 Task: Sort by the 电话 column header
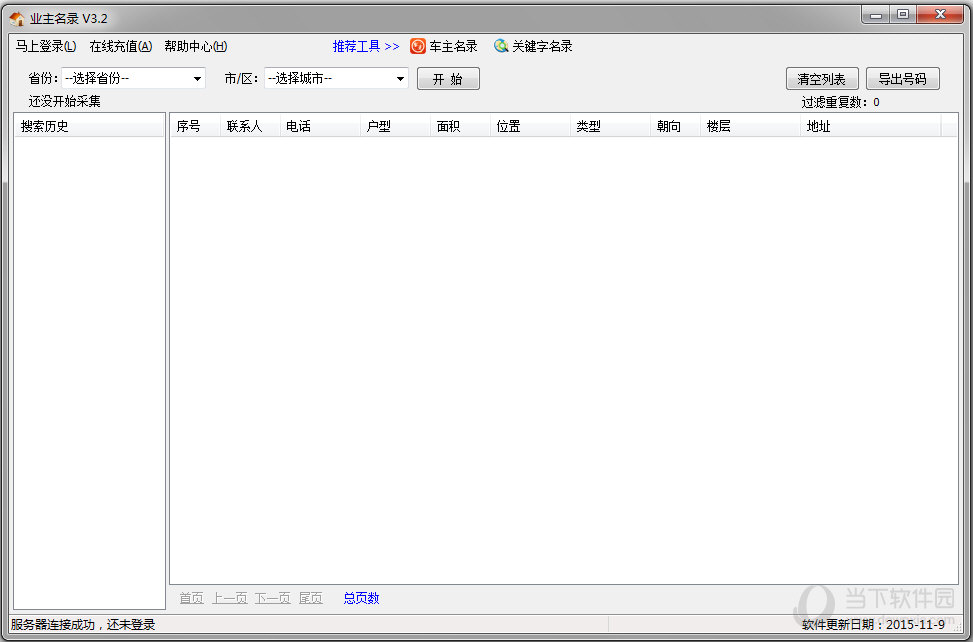coord(321,126)
